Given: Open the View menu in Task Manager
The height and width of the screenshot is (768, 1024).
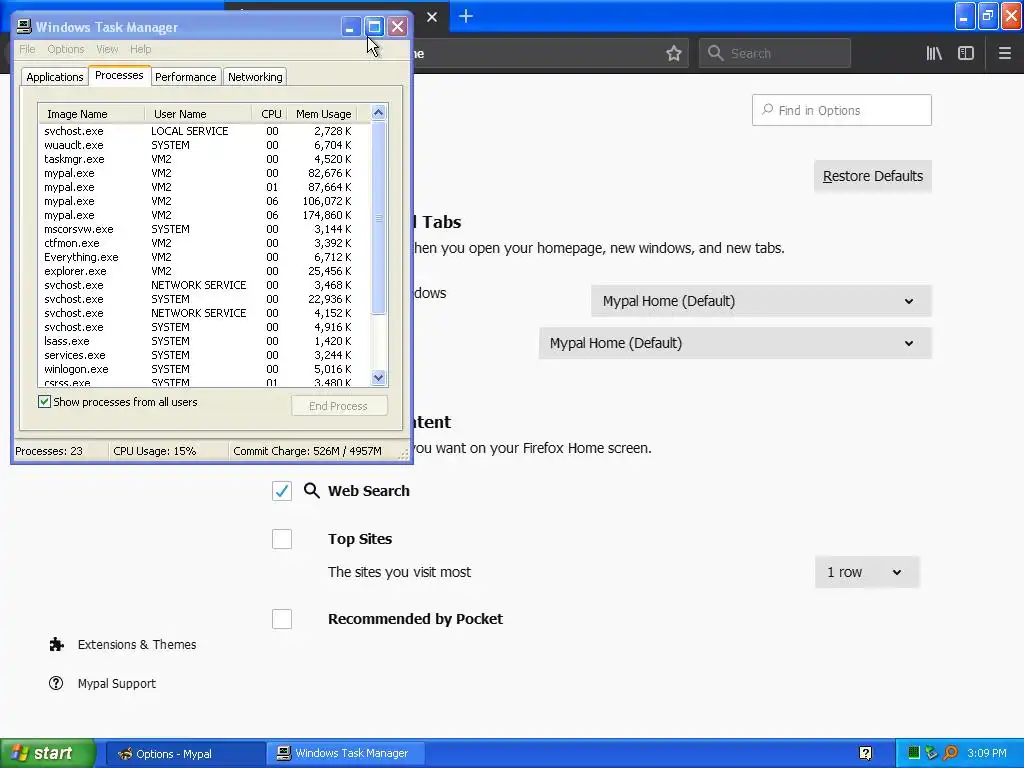Looking at the screenshot, I should tap(107, 49).
